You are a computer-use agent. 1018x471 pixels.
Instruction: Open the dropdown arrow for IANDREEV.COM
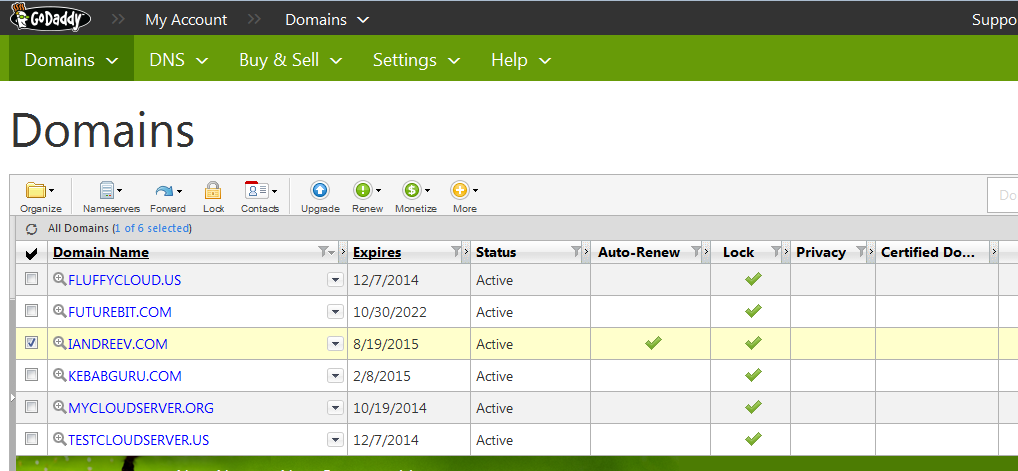coord(335,344)
